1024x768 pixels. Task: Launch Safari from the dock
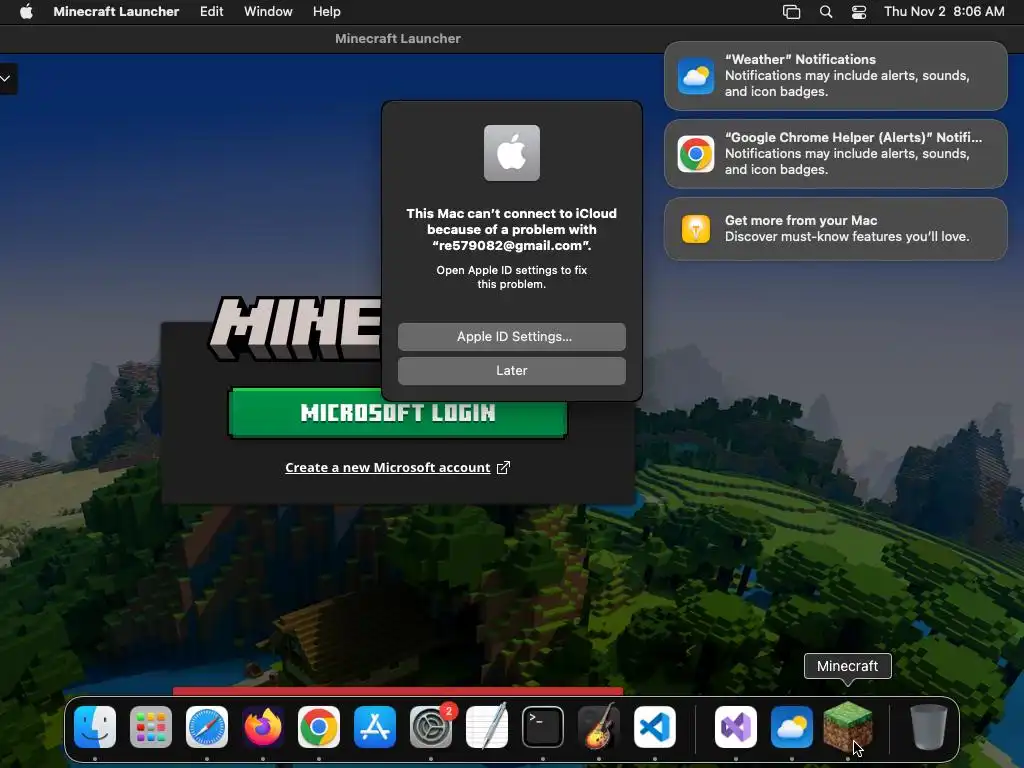coord(207,726)
